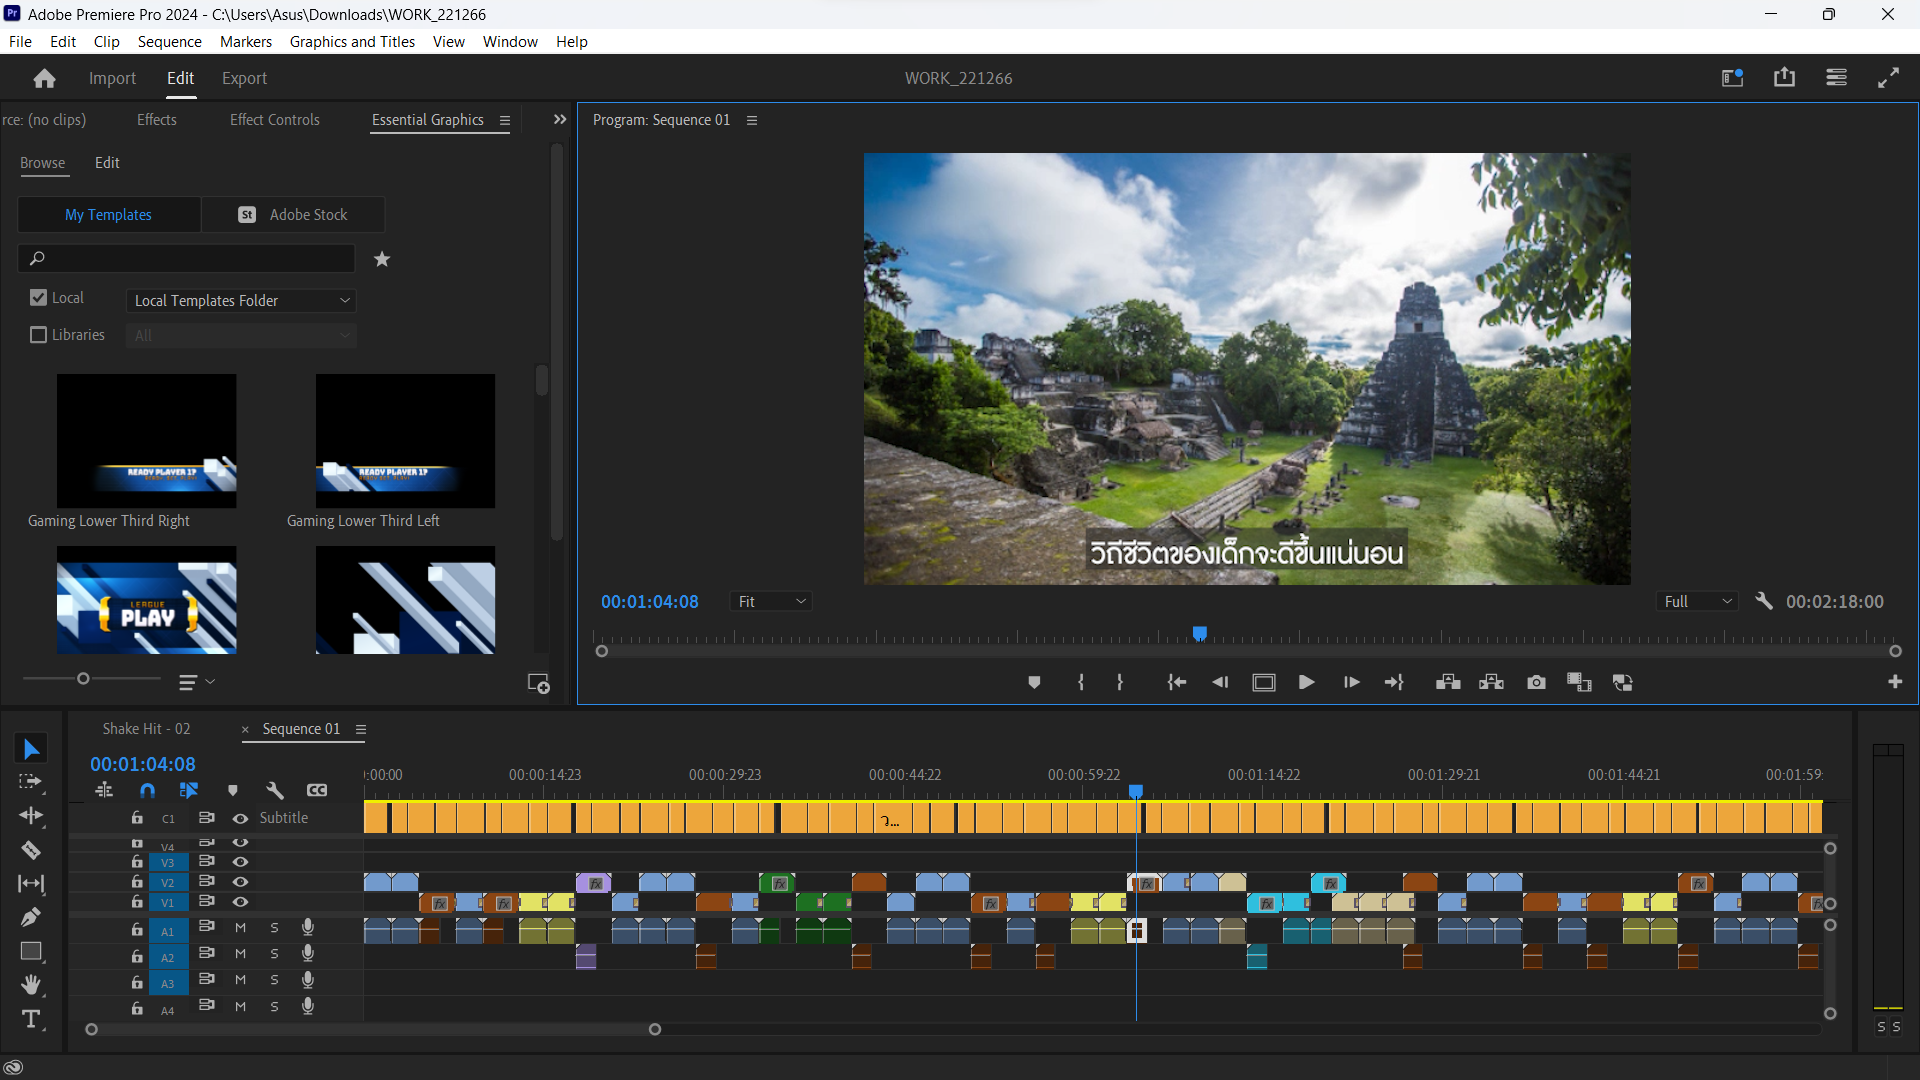Select the Razor tool
Image resolution: width=1920 pixels, height=1080 pixels.
coord(31,850)
